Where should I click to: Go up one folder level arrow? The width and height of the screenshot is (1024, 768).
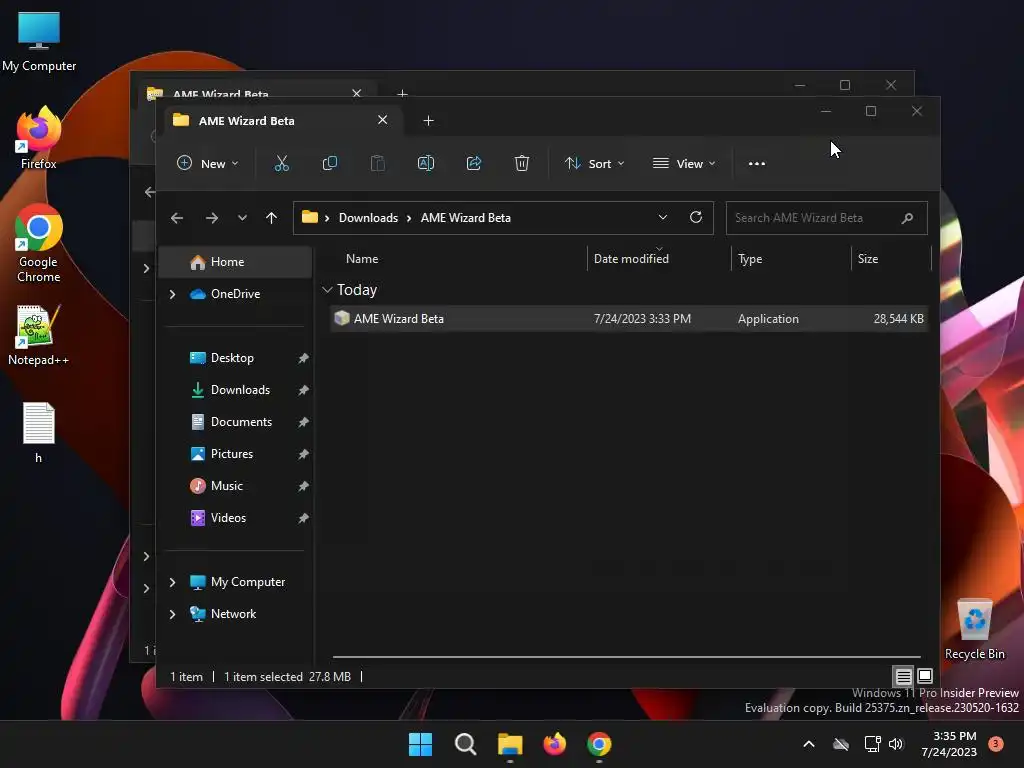coord(272,218)
